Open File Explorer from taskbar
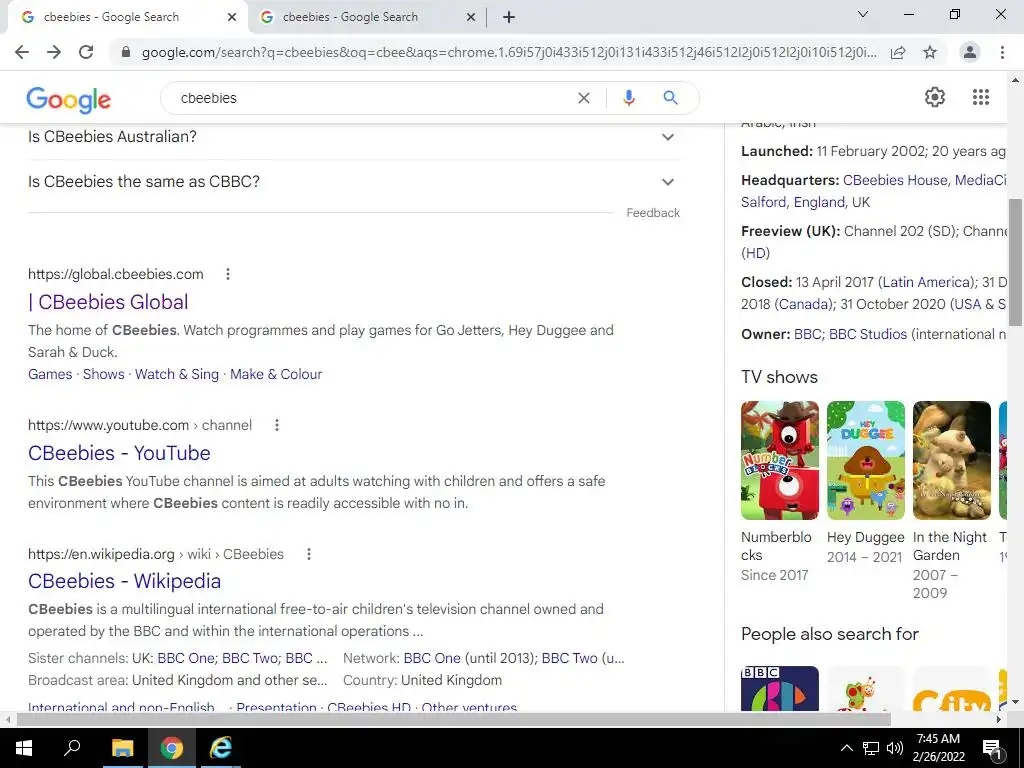 [122, 748]
